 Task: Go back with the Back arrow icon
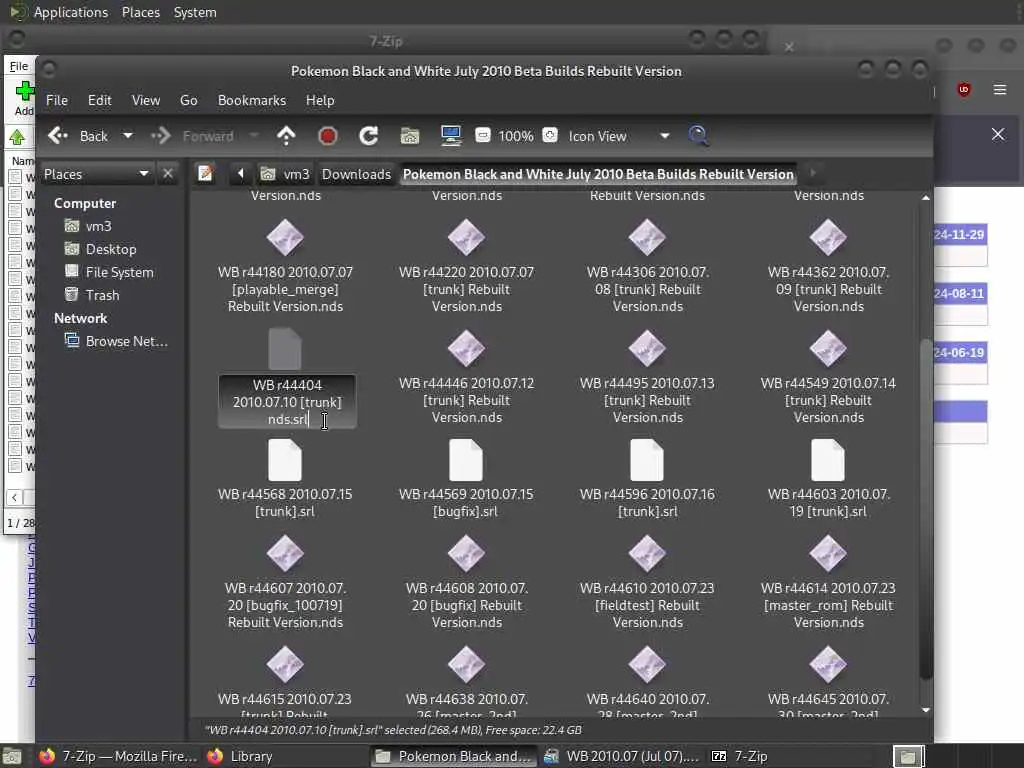click(58, 136)
